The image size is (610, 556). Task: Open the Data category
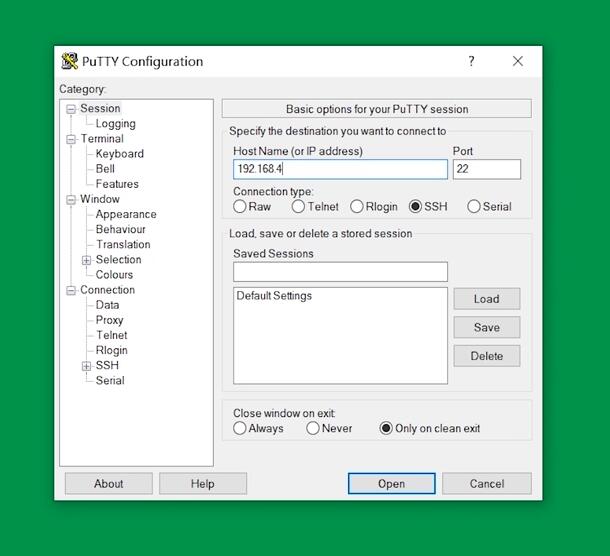tap(107, 305)
